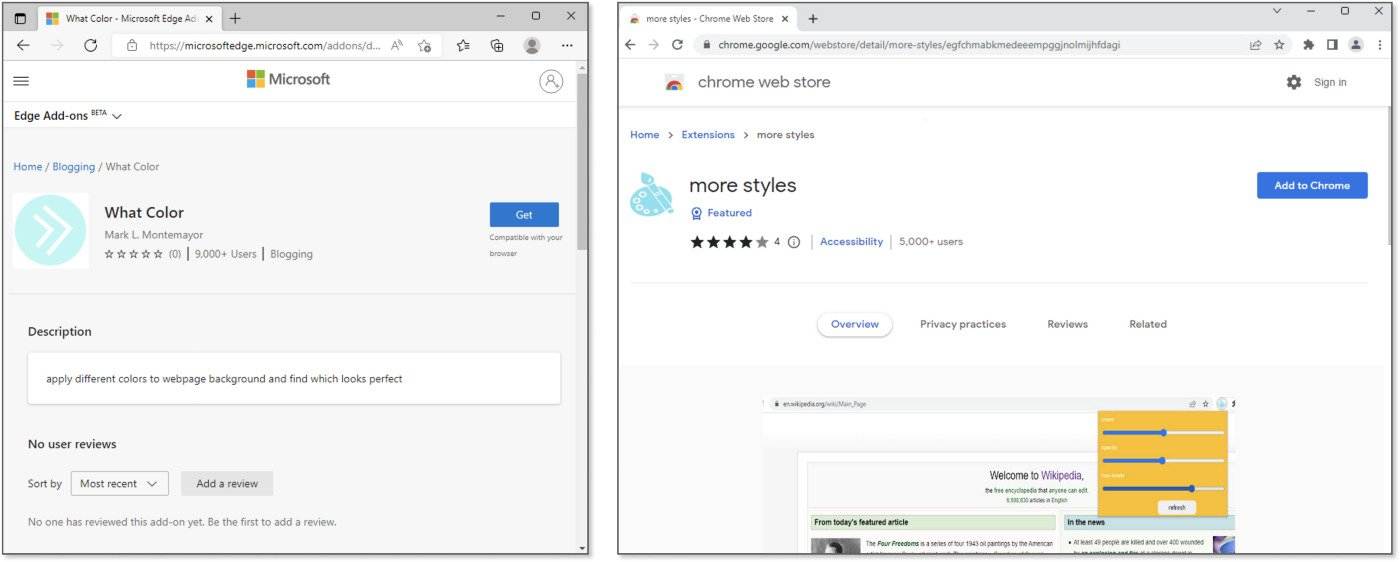Screen dimensions: 1400x562
Task: Close the more styles tab in Chrome
Action: [x=785, y=18]
